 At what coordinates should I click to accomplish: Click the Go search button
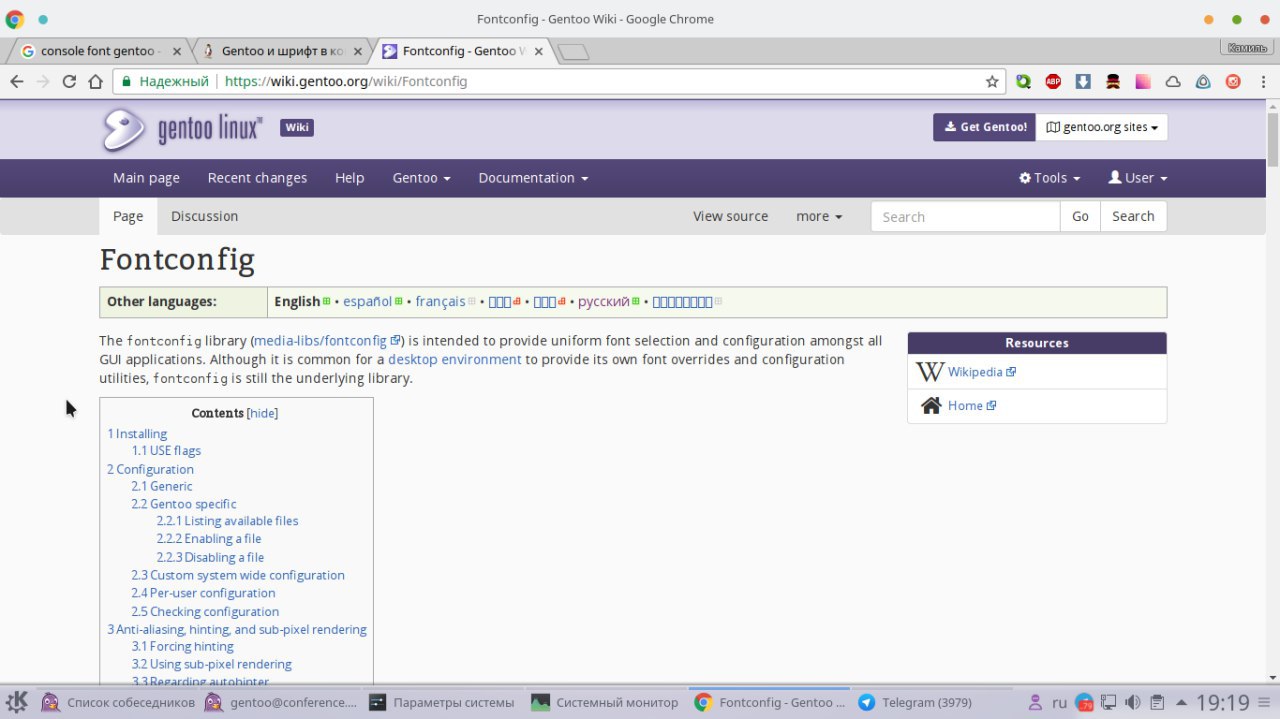point(1080,216)
